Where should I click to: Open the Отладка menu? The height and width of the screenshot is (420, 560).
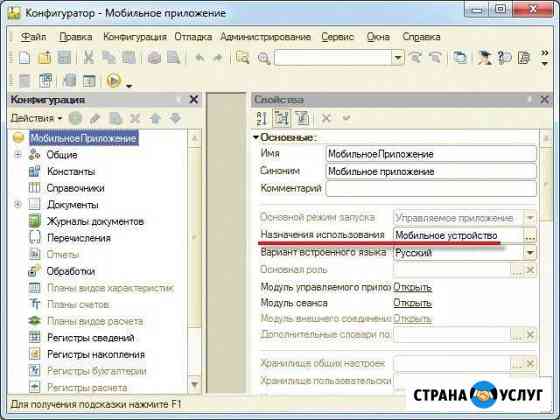(193, 37)
